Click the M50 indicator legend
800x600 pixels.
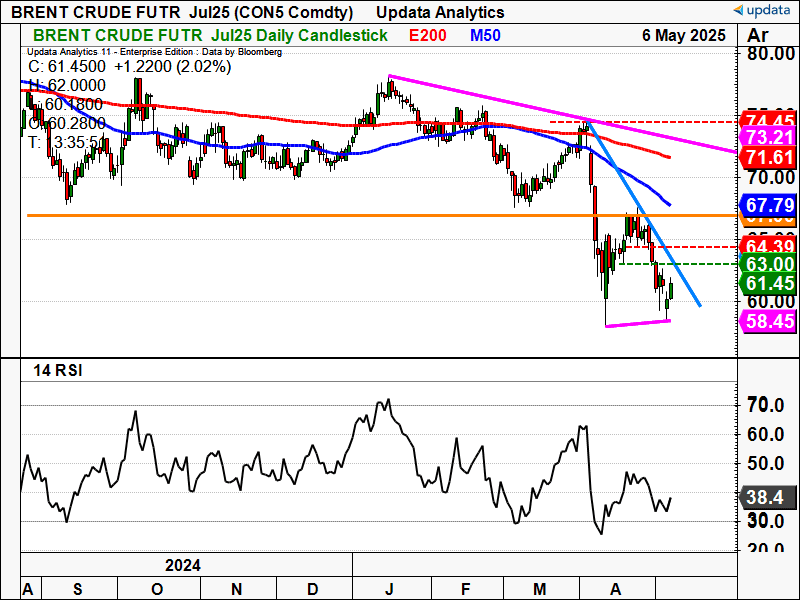pyautogui.click(x=485, y=35)
